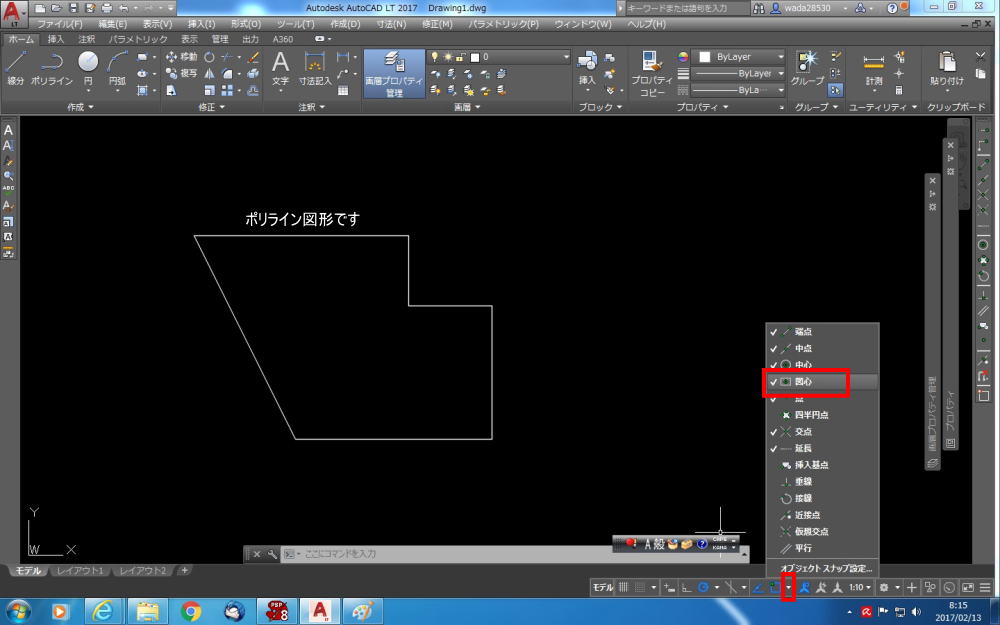Open the object snap dropdown arrow in status bar
Screen dimensions: 1000x625
(789, 587)
